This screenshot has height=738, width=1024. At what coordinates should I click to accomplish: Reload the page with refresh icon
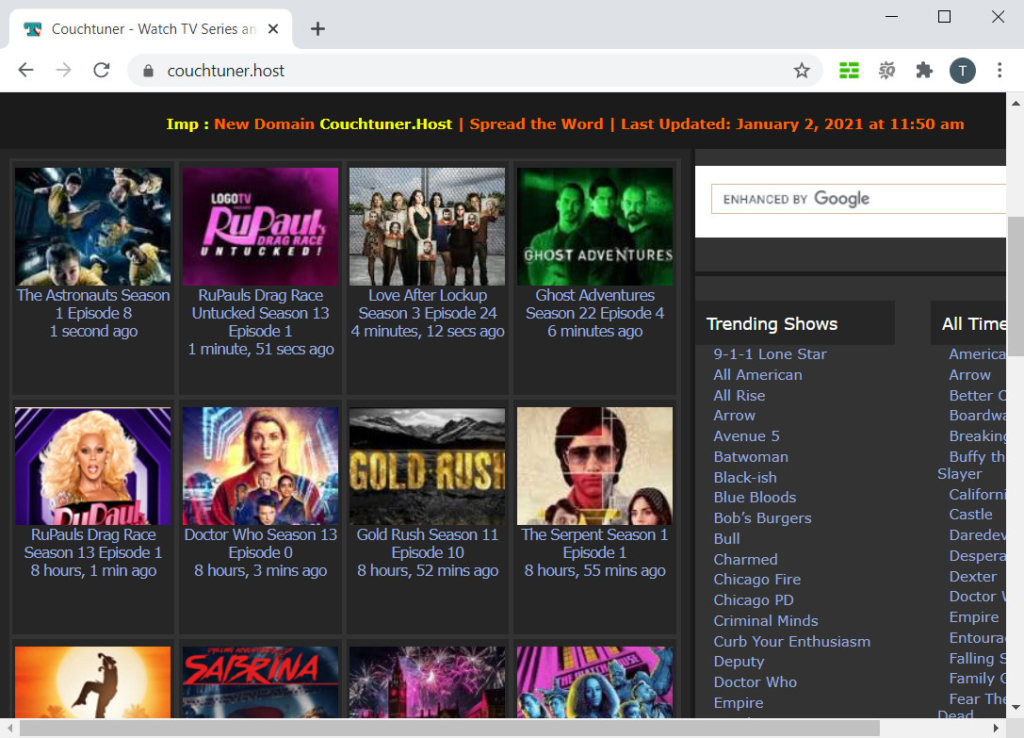point(101,71)
